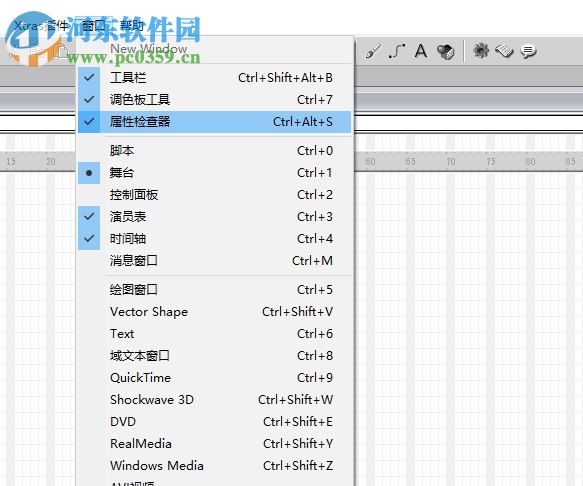Image resolution: width=583 pixels, height=486 pixels.
Task: Open DVD menu entry
Action: [x=215, y=421]
